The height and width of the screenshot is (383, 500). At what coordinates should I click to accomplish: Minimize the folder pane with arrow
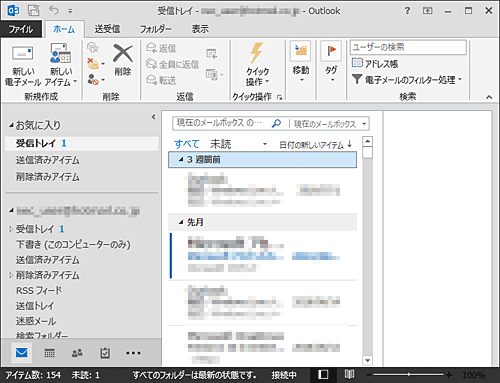153,117
